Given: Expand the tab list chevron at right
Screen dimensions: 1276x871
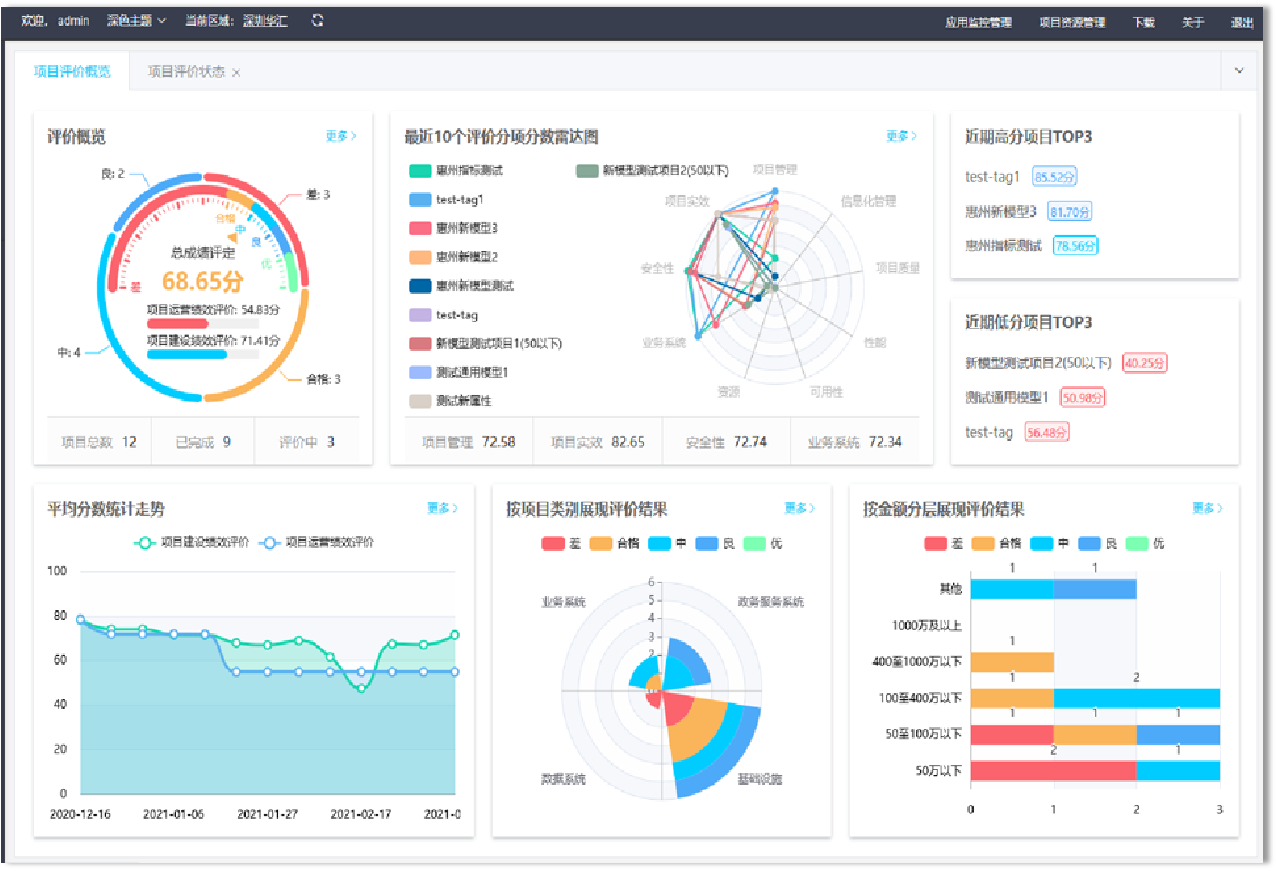Looking at the screenshot, I should click(1239, 71).
